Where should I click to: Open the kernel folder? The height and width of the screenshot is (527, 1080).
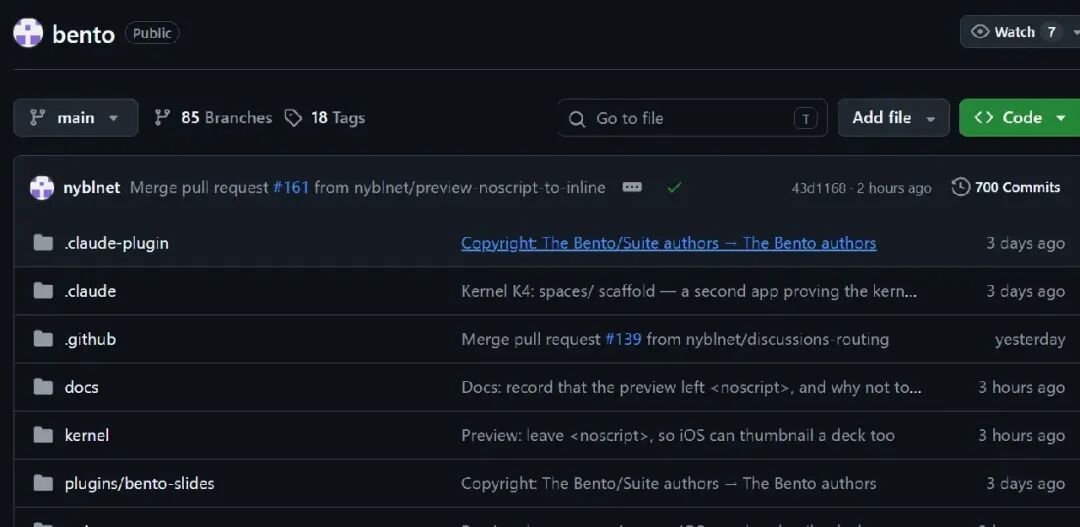coord(87,435)
